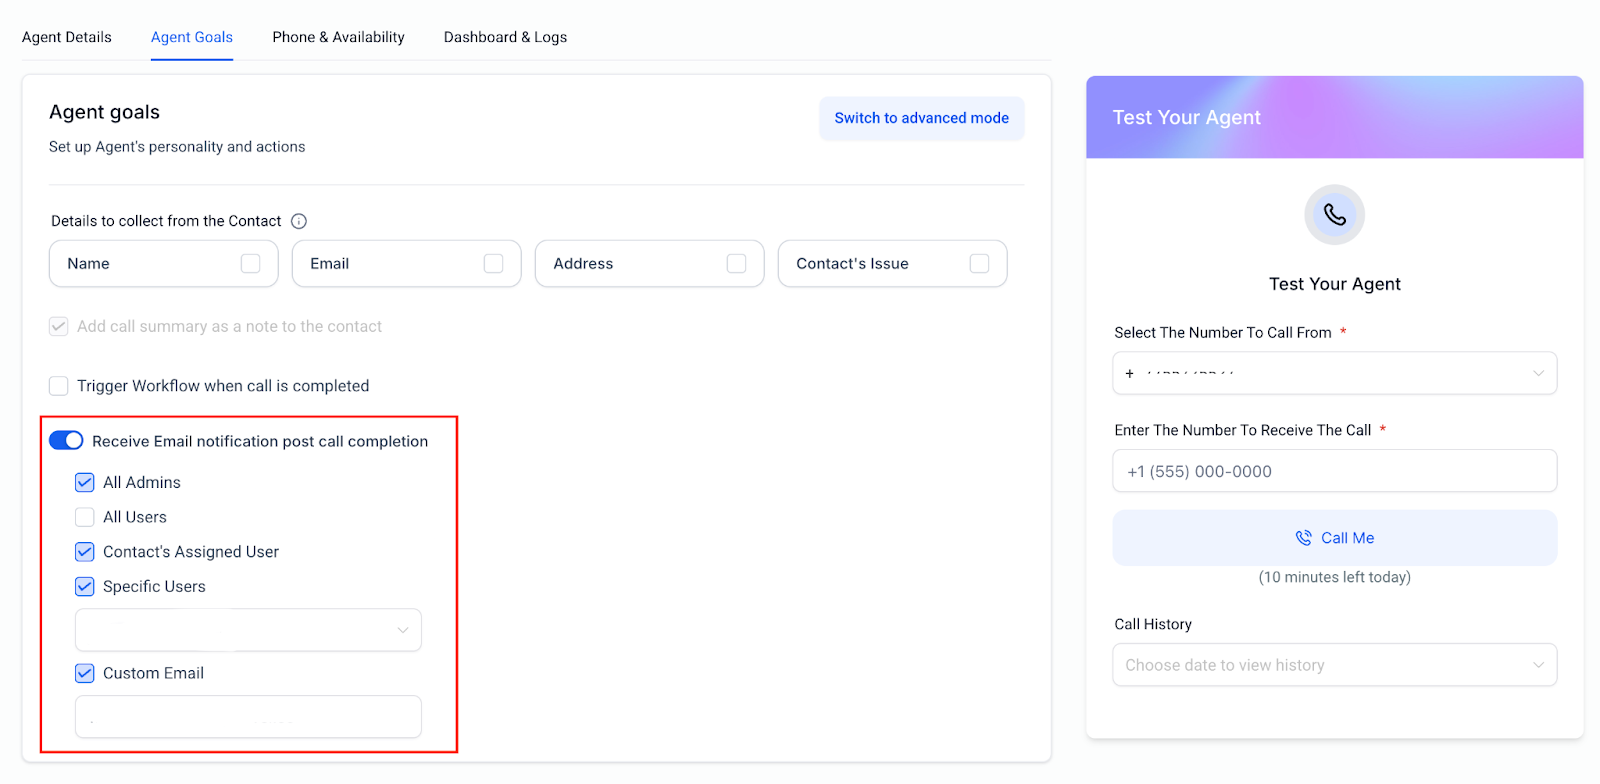Check the All Users checkbox
This screenshot has height=784, width=1600.
tap(85, 517)
